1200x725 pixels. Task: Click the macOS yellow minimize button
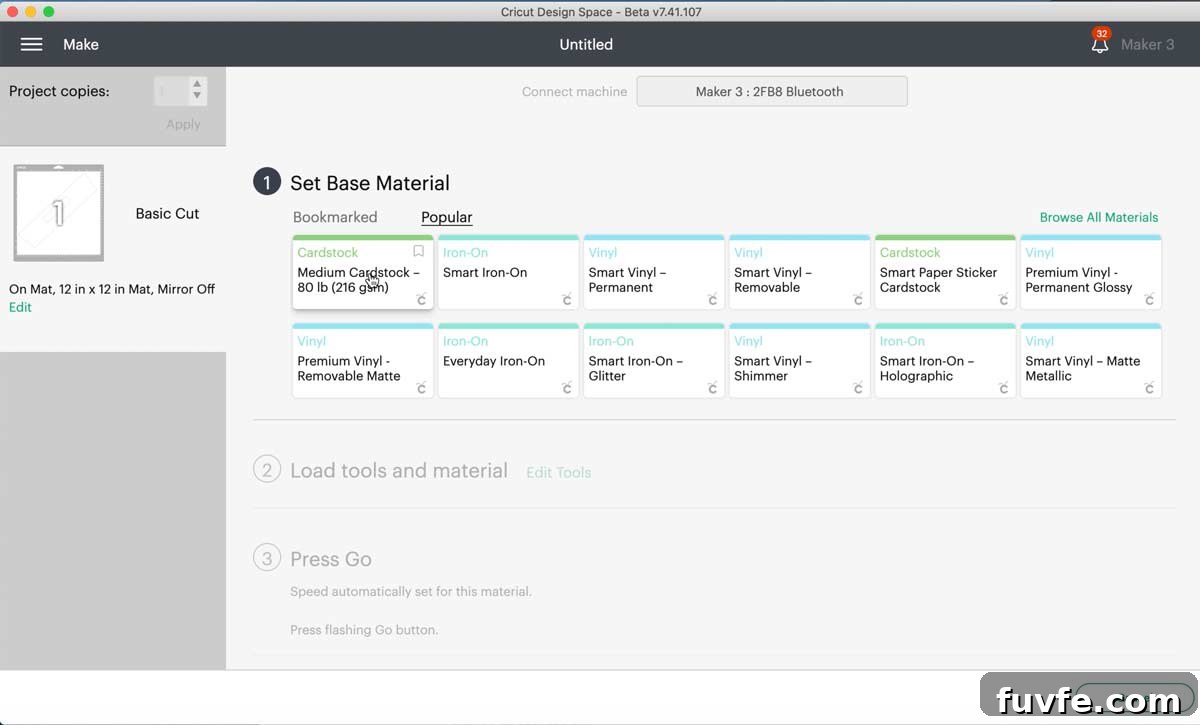point(30,11)
